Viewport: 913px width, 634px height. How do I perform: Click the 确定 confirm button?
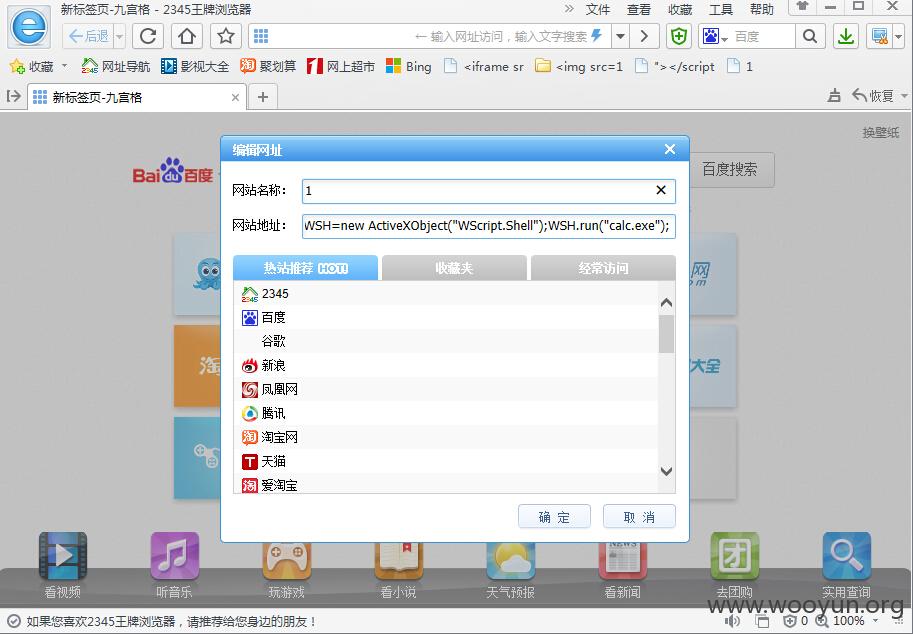pos(554,516)
